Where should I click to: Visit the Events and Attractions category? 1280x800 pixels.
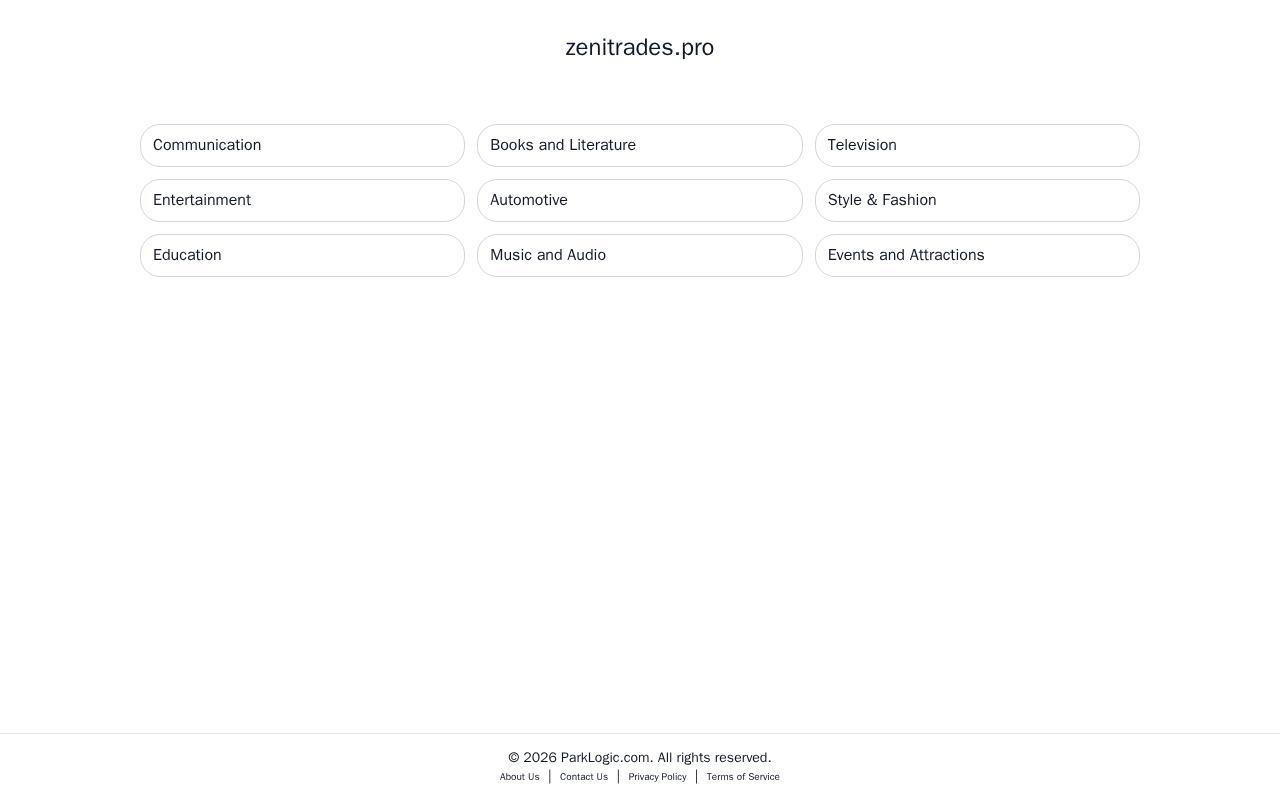point(977,255)
